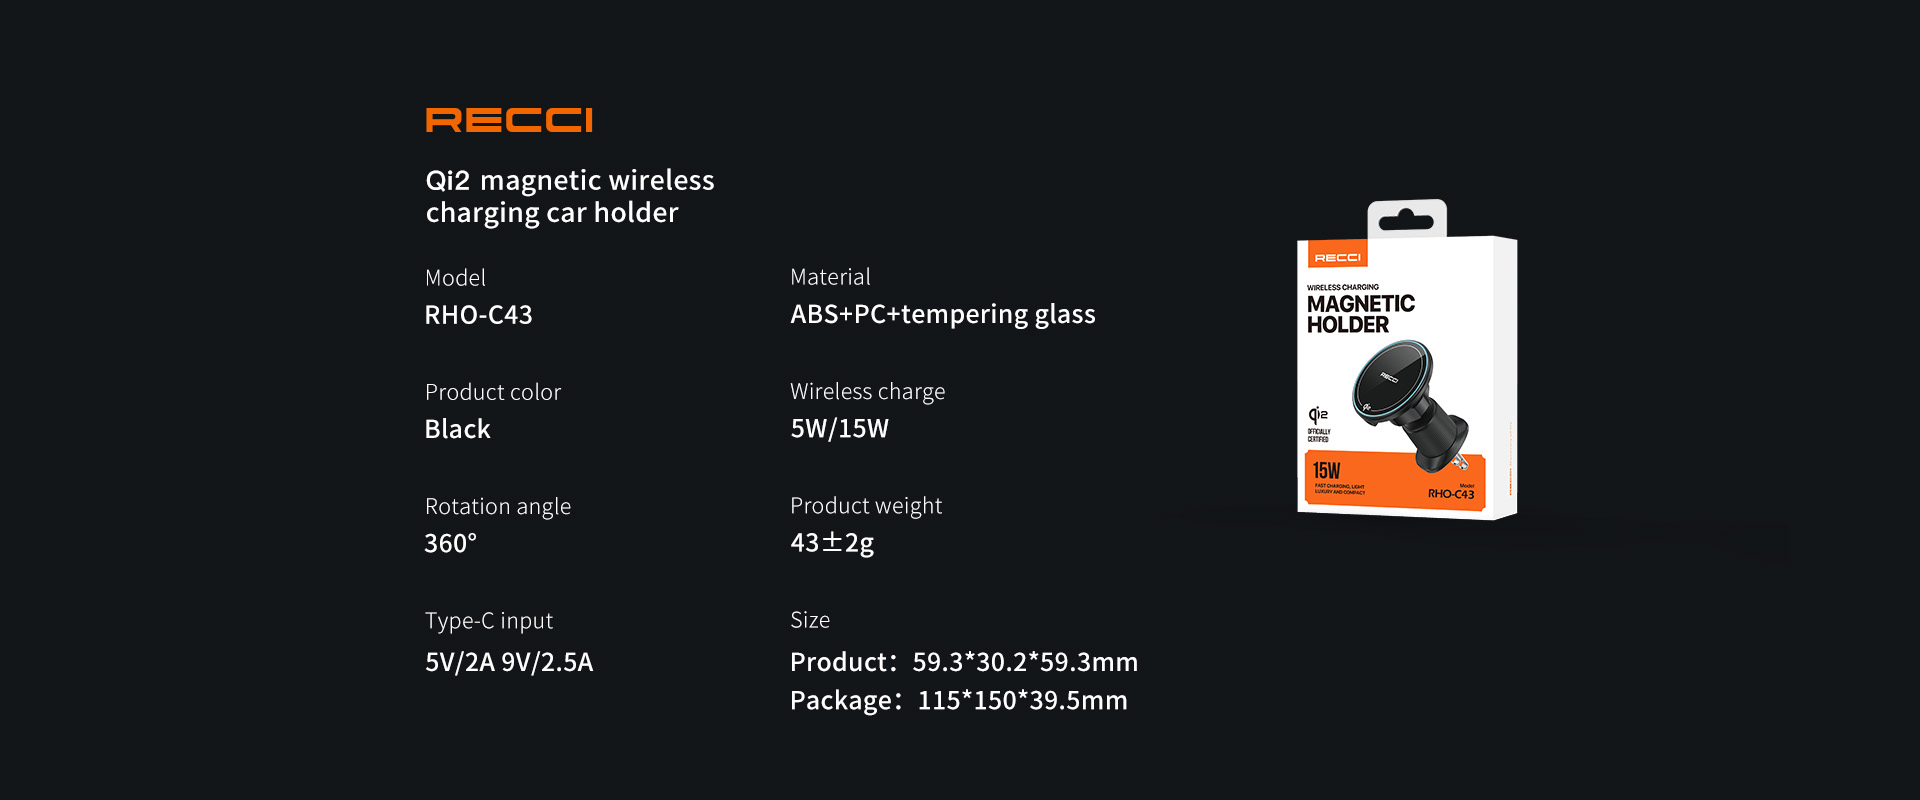
Task: Click the RHO-C43 label on the orange band
Action: pos(1450,494)
